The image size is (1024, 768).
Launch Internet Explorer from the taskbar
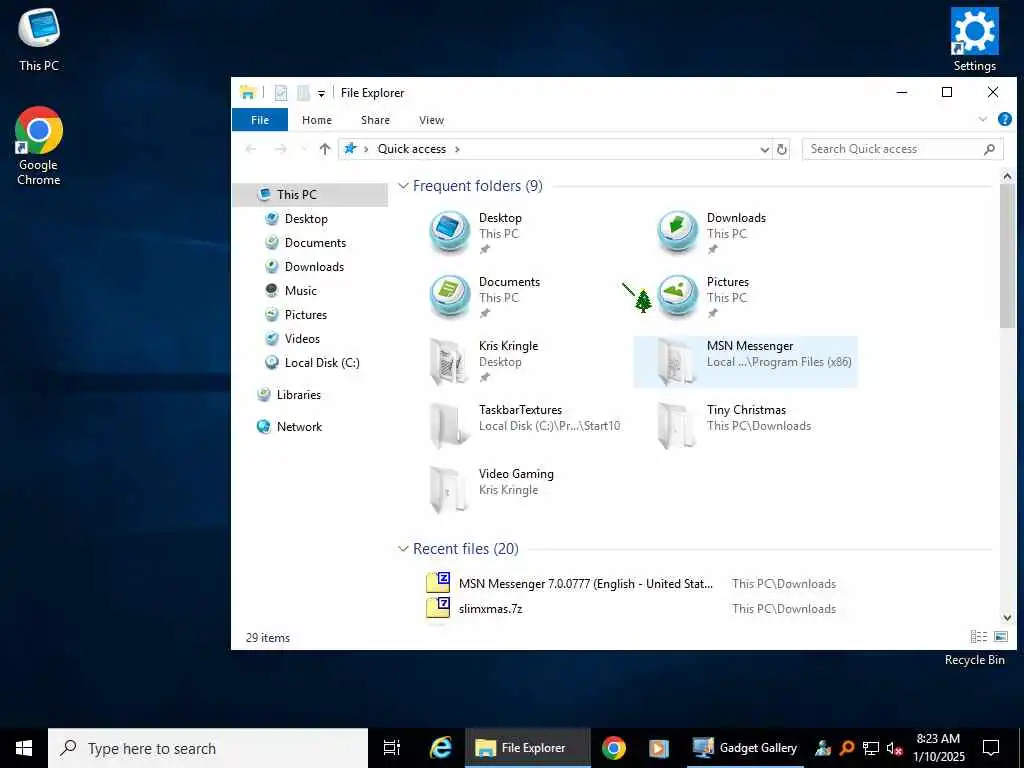(x=441, y=748)
